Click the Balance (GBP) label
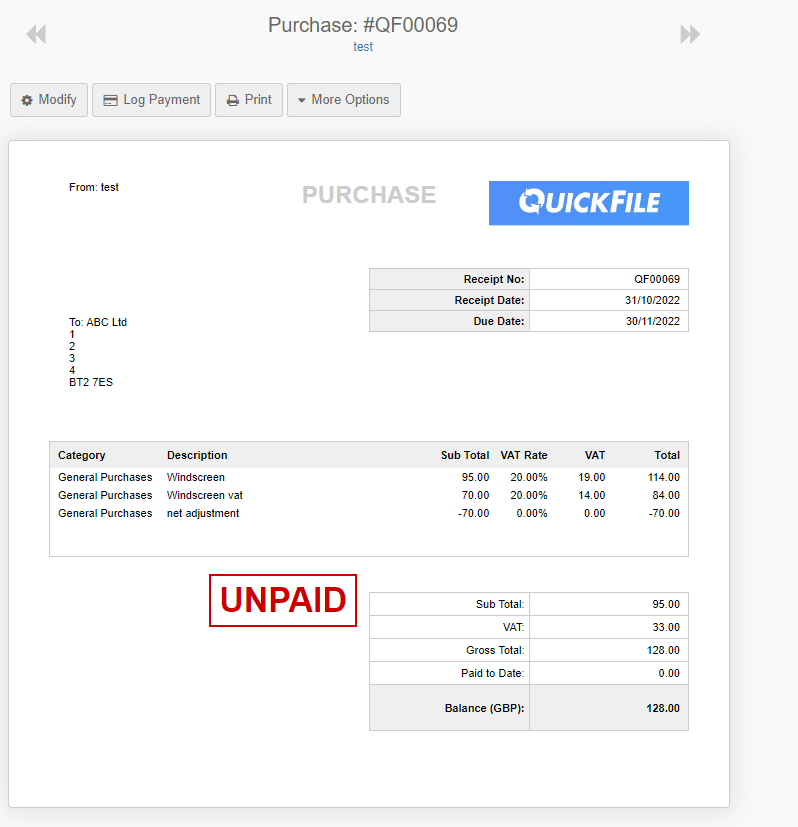The width and height of the screenshot is (798, 827). pyautogui.click(x=484, y=708)
